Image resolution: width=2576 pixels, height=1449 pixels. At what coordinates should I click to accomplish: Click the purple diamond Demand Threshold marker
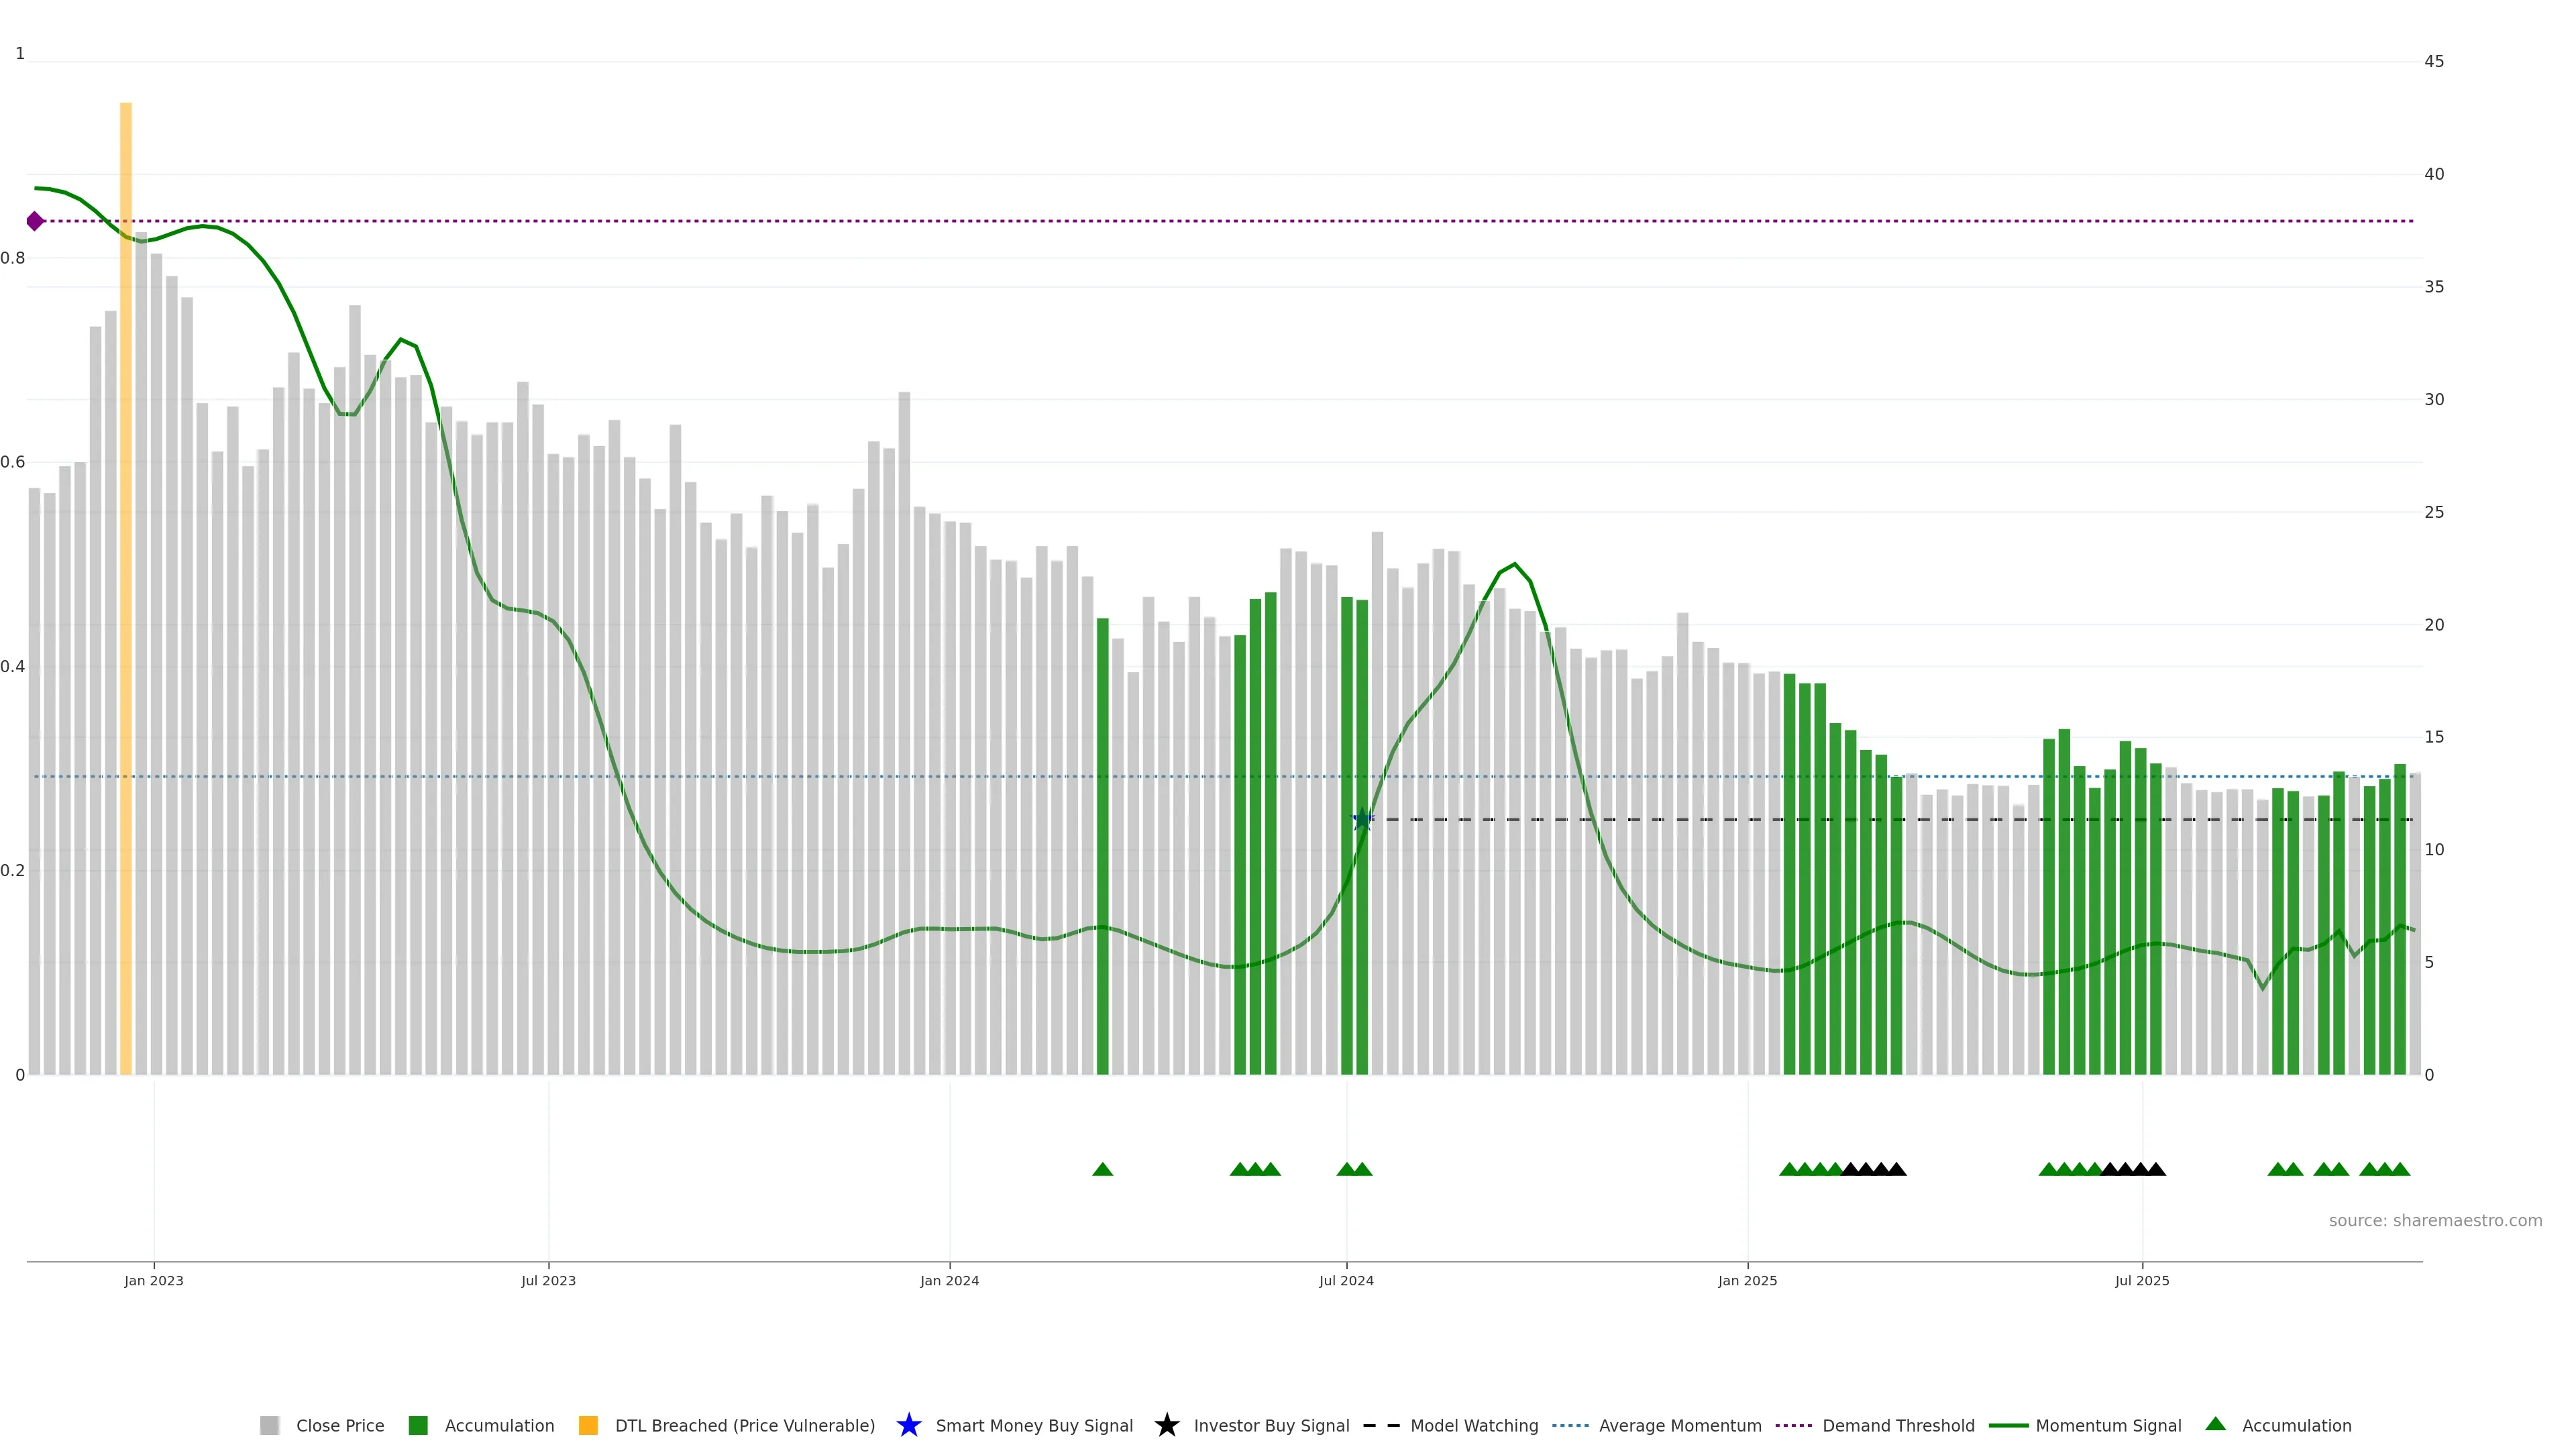click(35, 221)
